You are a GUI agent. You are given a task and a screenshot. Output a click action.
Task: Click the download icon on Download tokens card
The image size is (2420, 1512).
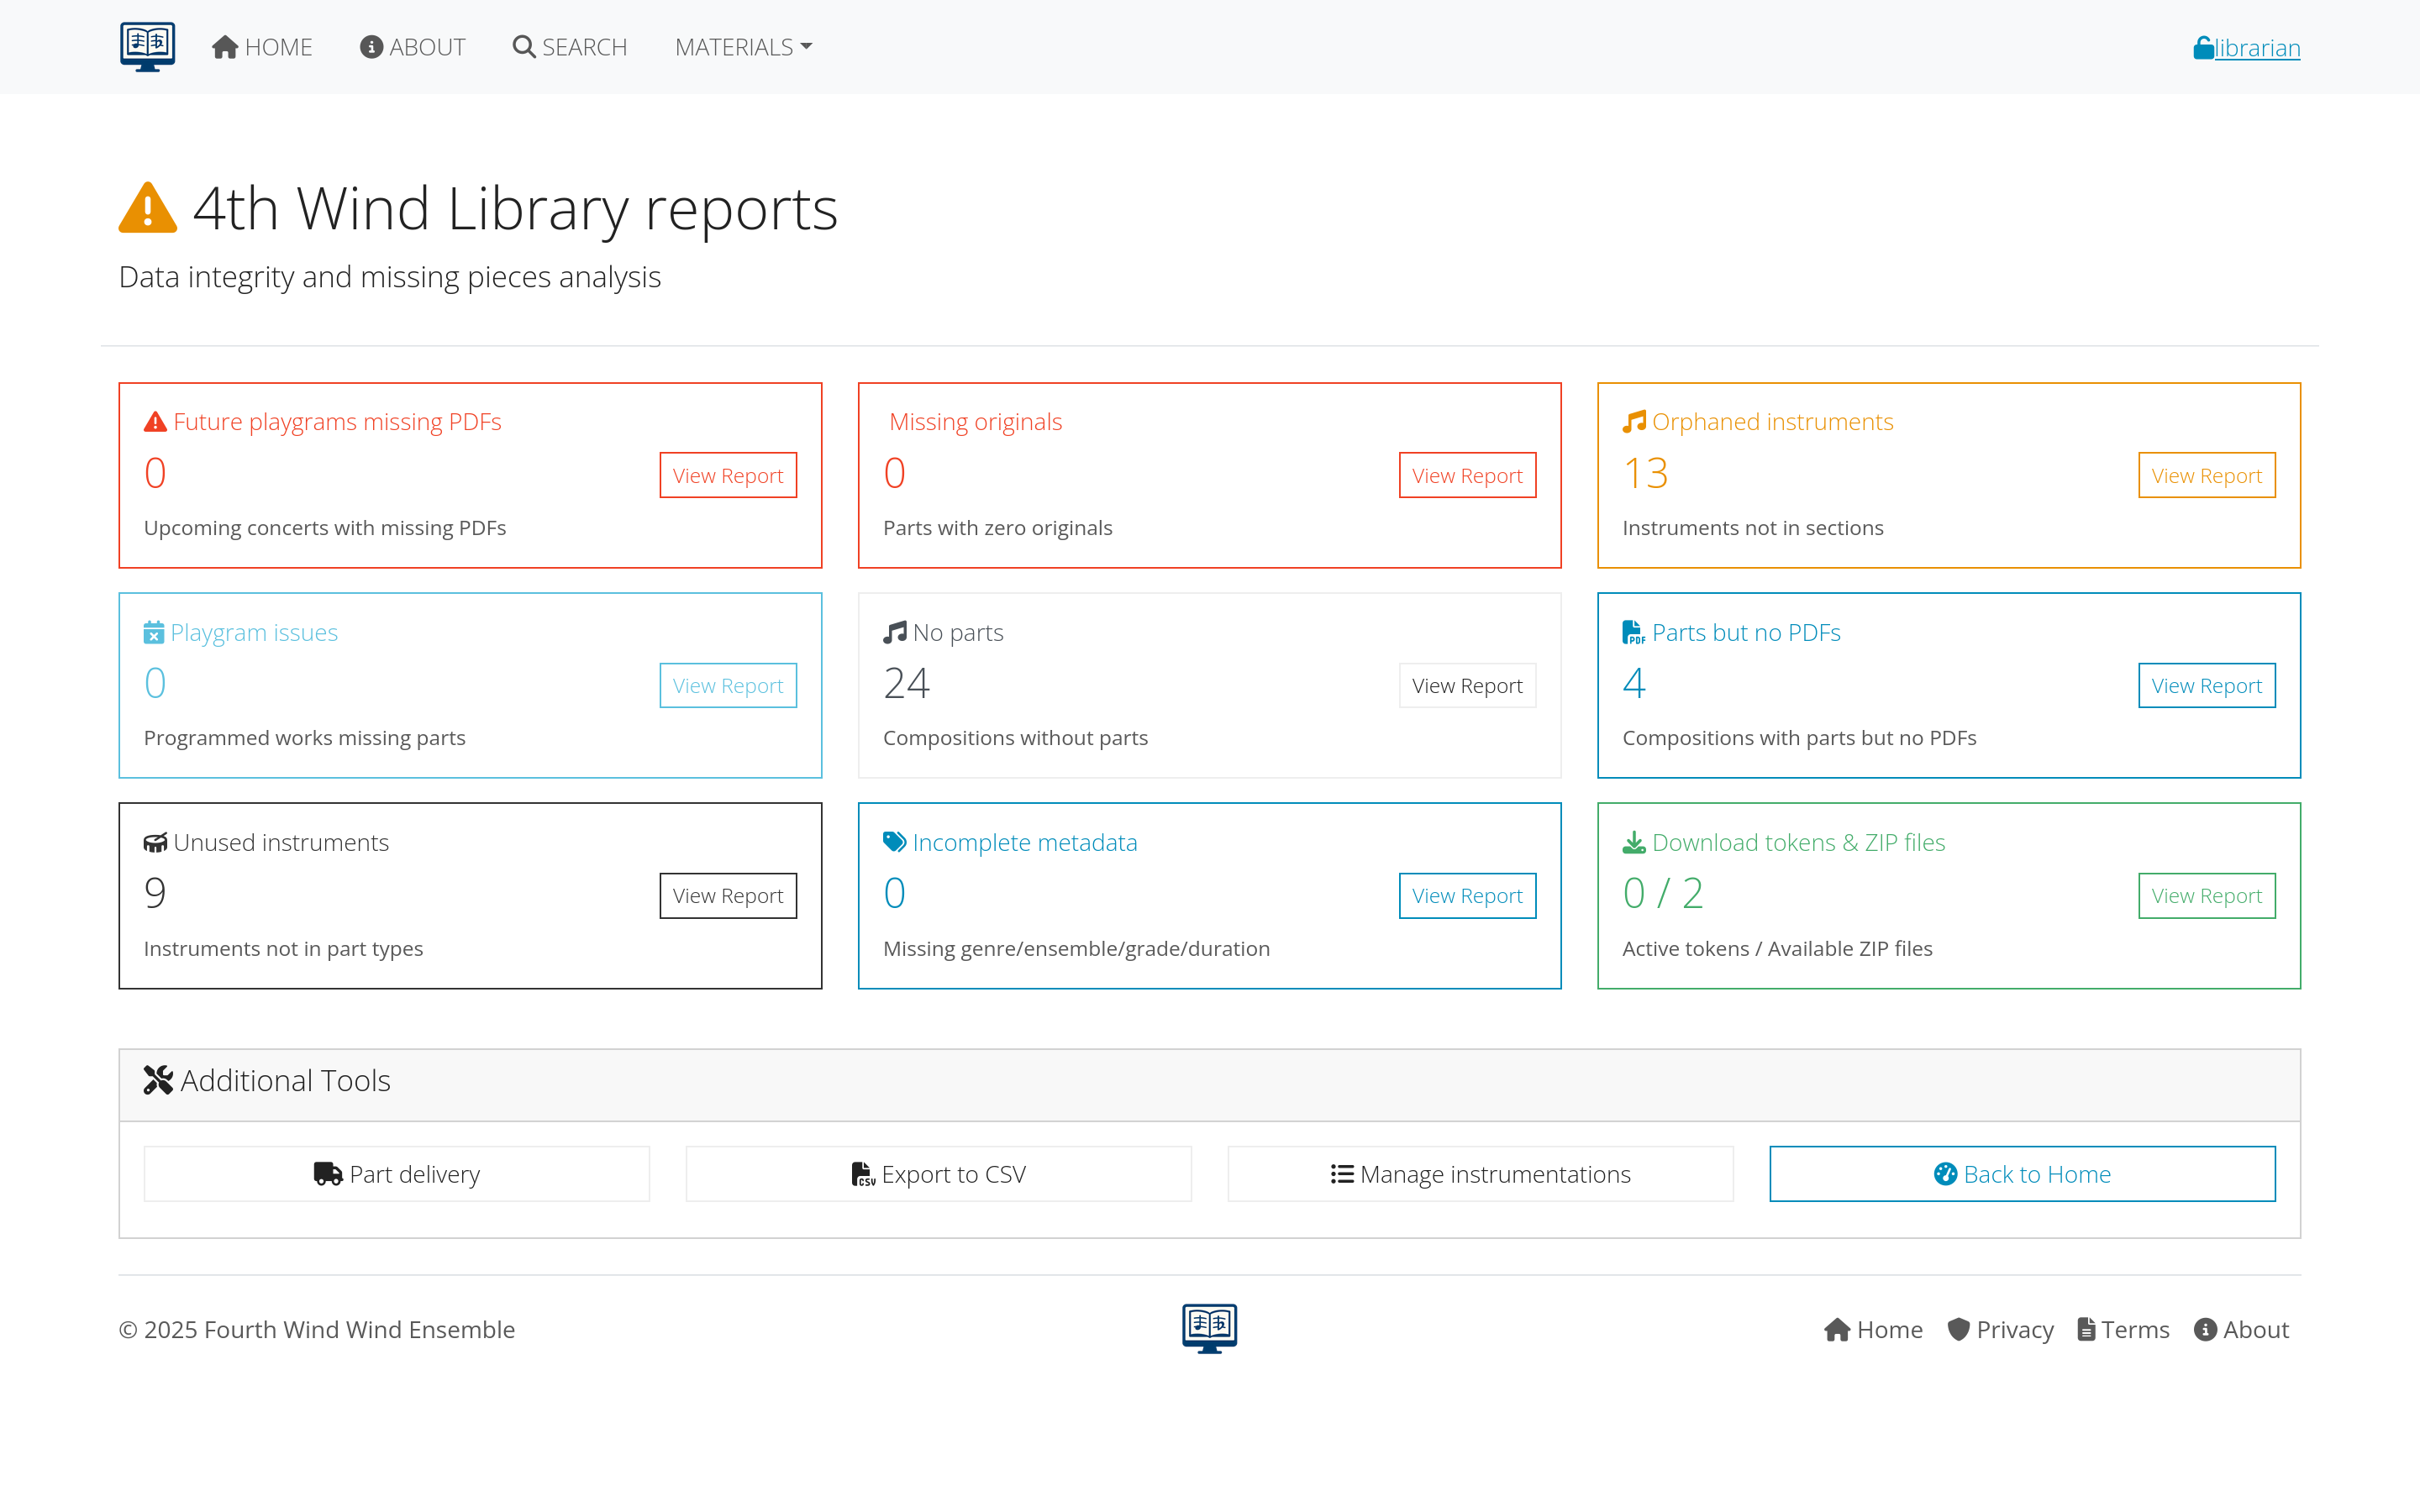point(1633,841)
